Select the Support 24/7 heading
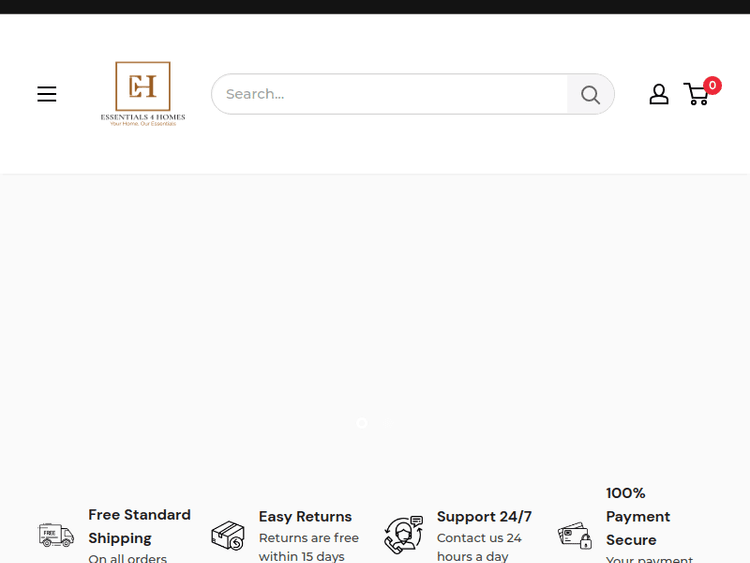 pos(484,516)
